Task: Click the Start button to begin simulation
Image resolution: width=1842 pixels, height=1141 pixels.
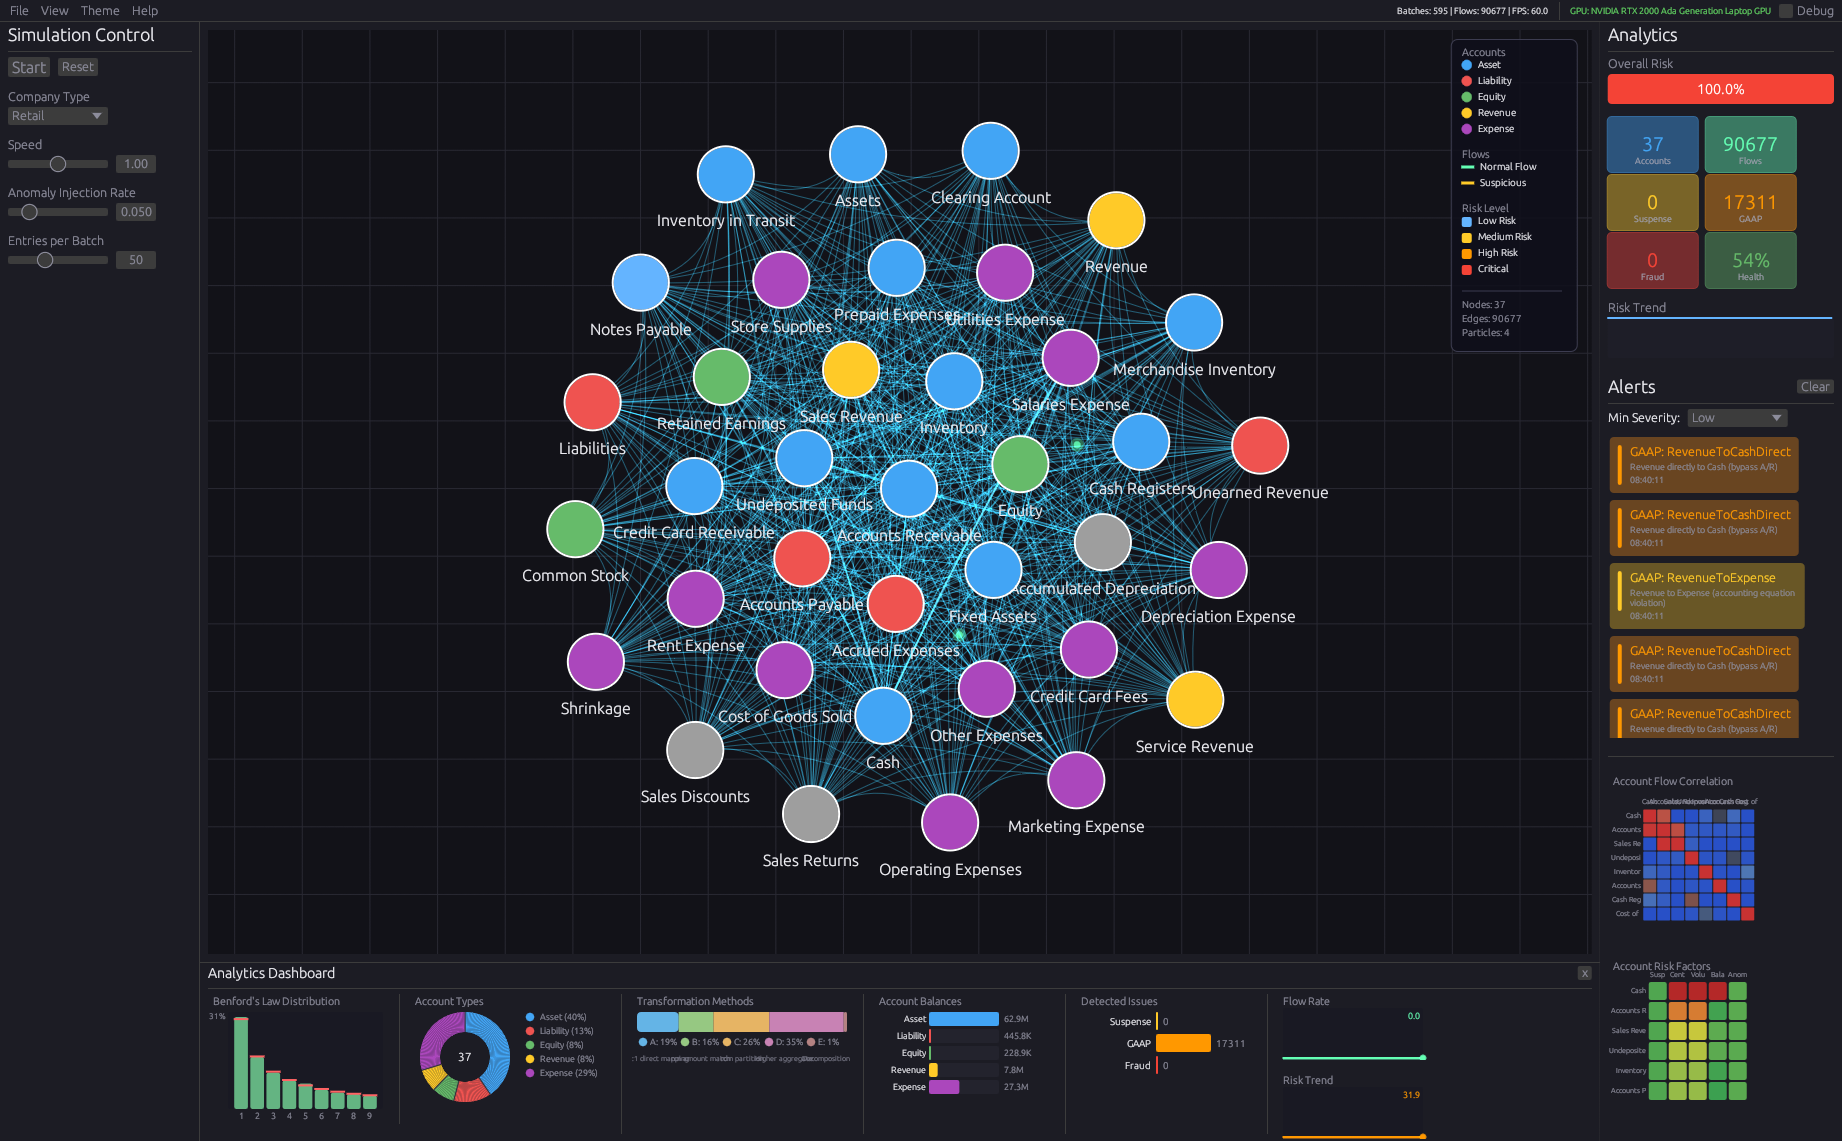Action: coord(28,66)
